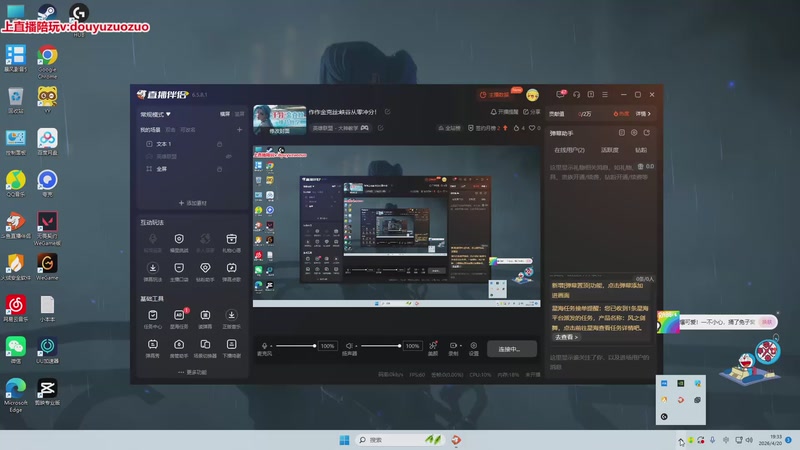Open the 礼物心愿 gift box icon
Viewport: 800px width, 450px height.
231,239
